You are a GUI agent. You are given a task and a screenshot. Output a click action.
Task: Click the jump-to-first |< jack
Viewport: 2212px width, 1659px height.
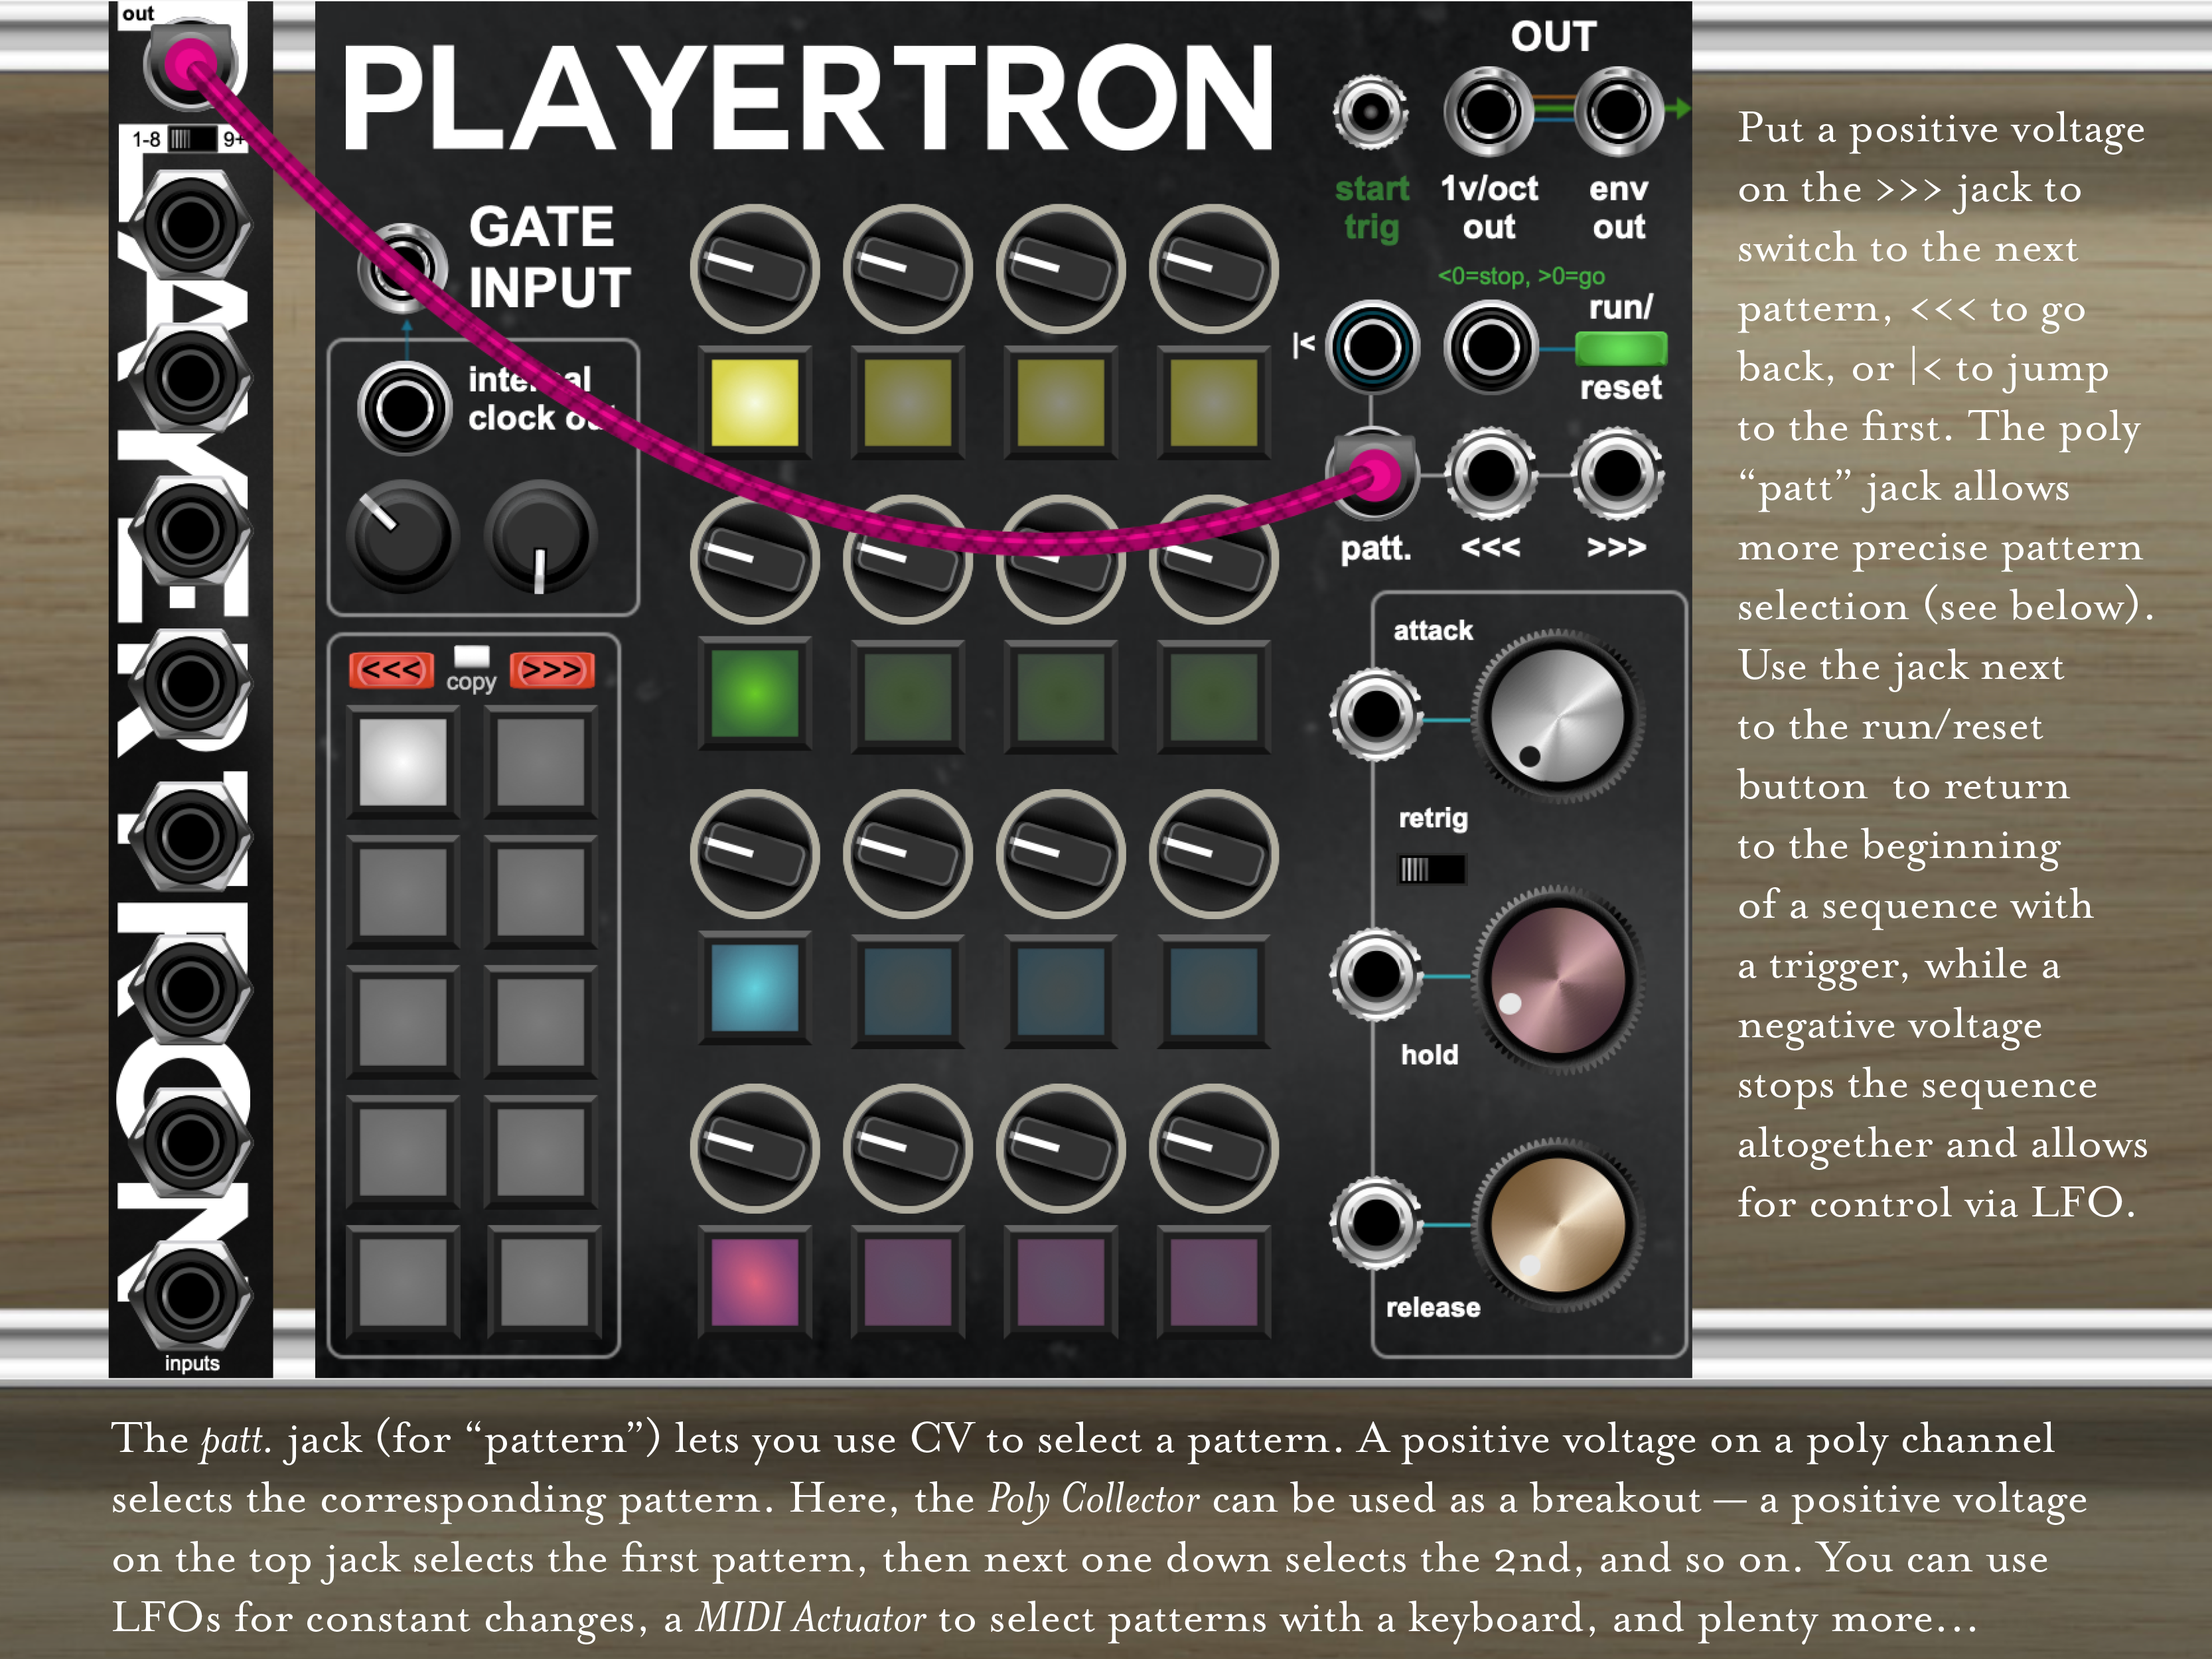click(x=1372, y=347)
